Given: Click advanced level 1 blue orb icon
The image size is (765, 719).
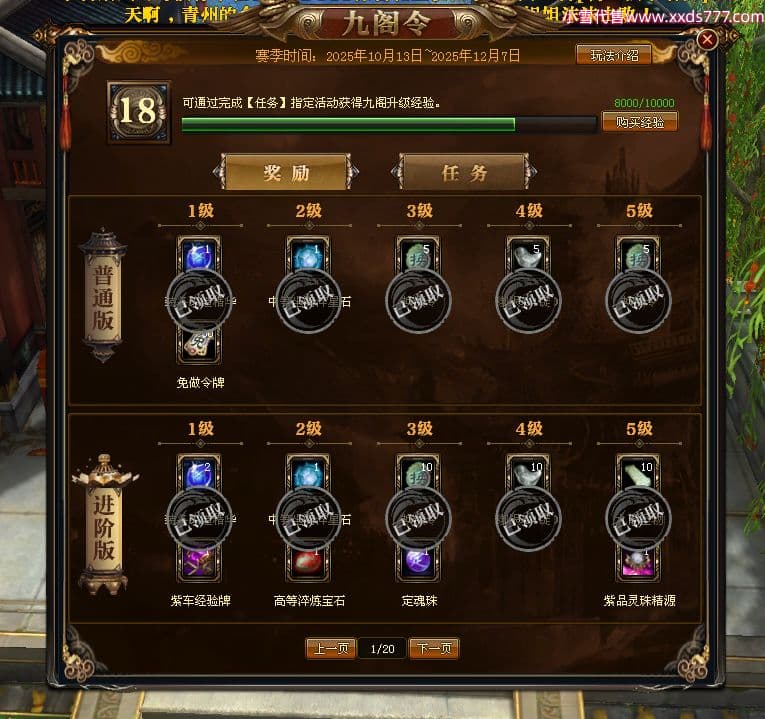Looking at the screenshot, I should click(199, 475).
